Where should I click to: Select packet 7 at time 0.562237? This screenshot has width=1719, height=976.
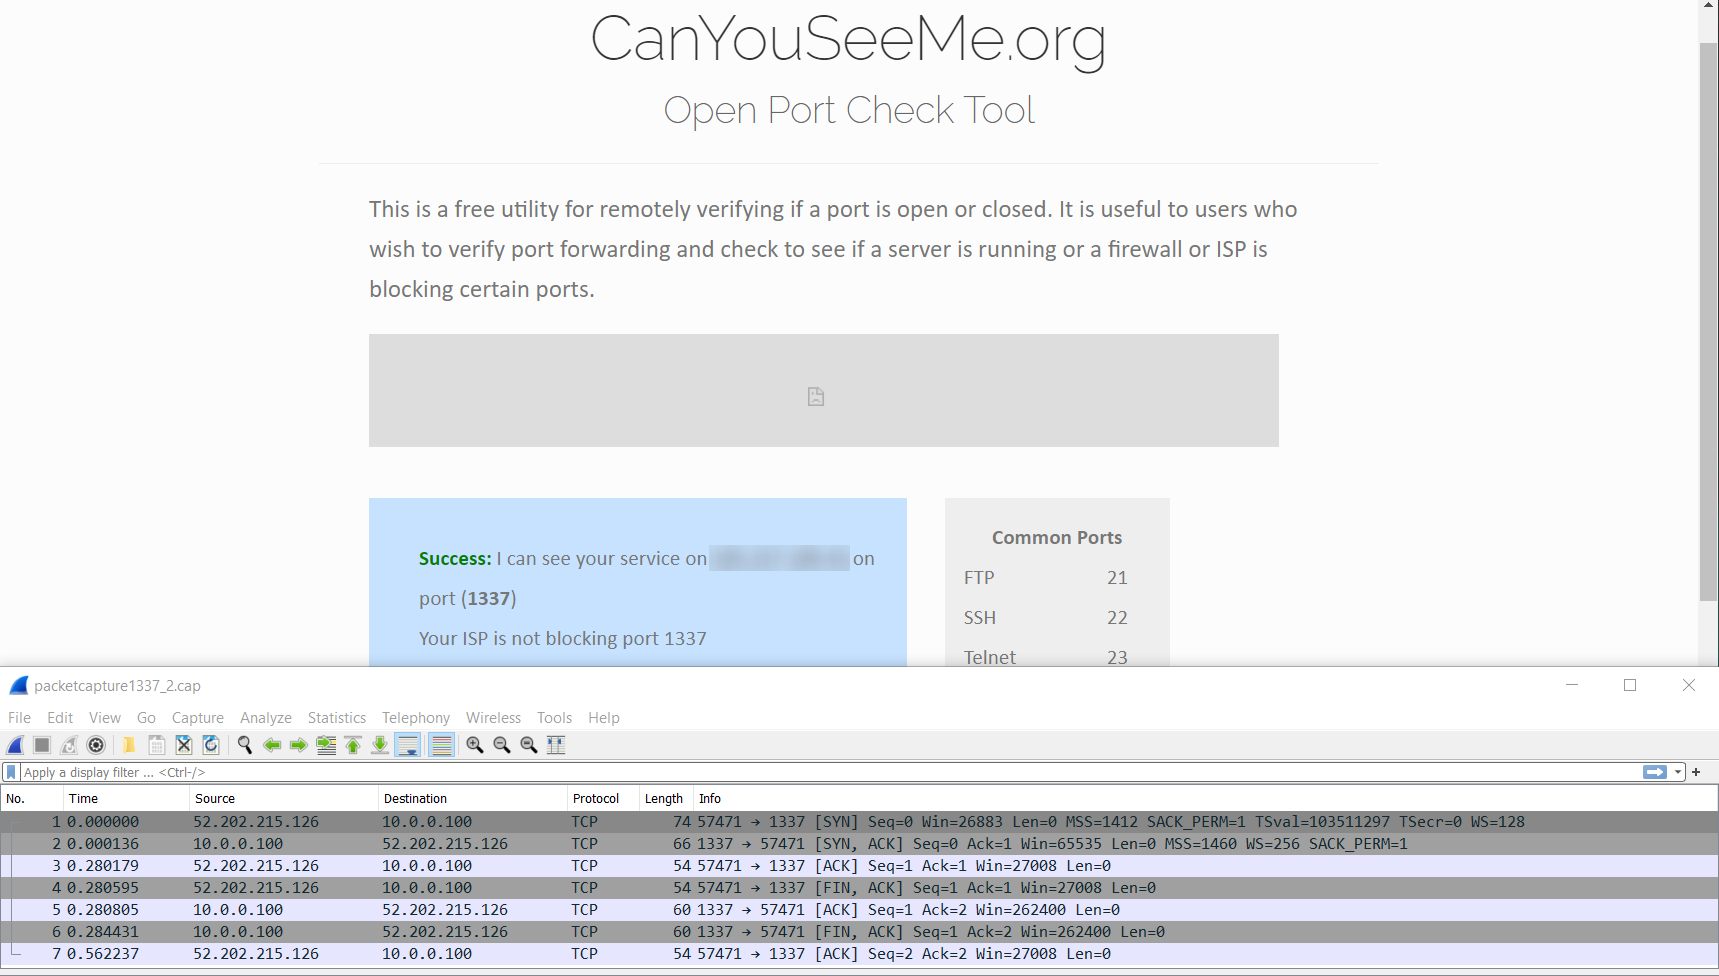(x=859, y=954)
